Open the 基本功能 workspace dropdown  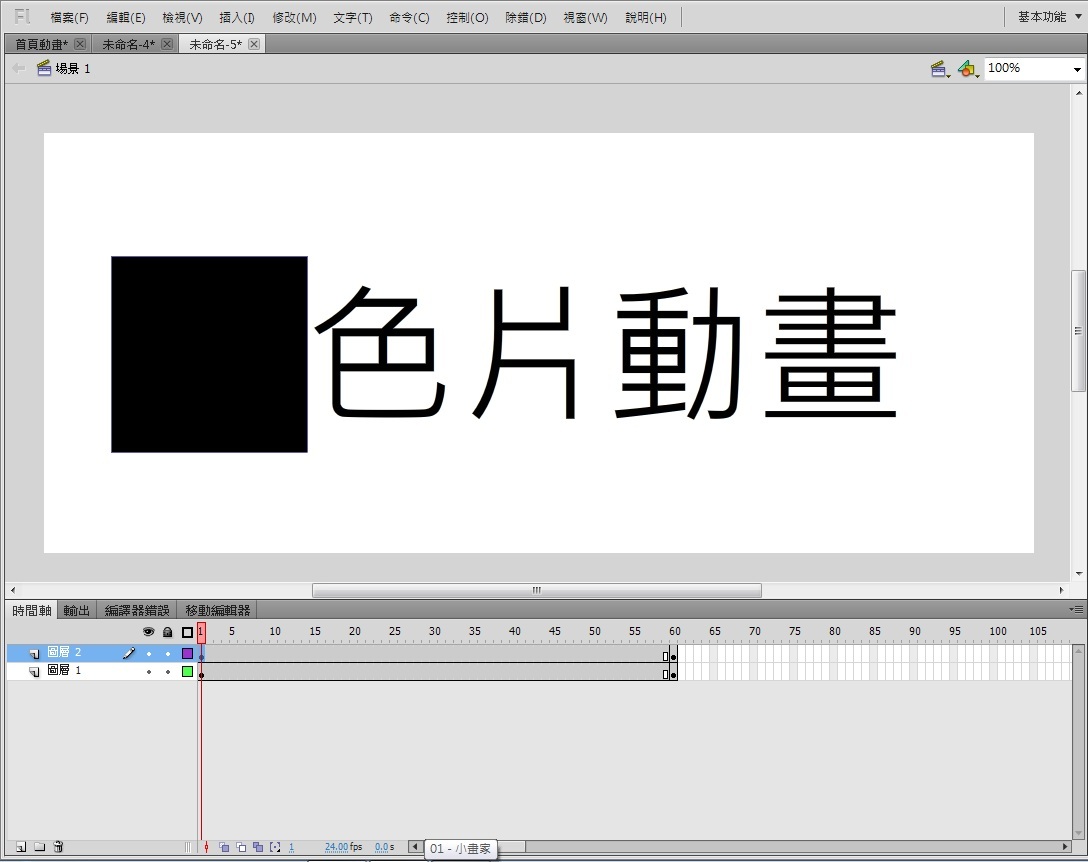coord(1049,17)
